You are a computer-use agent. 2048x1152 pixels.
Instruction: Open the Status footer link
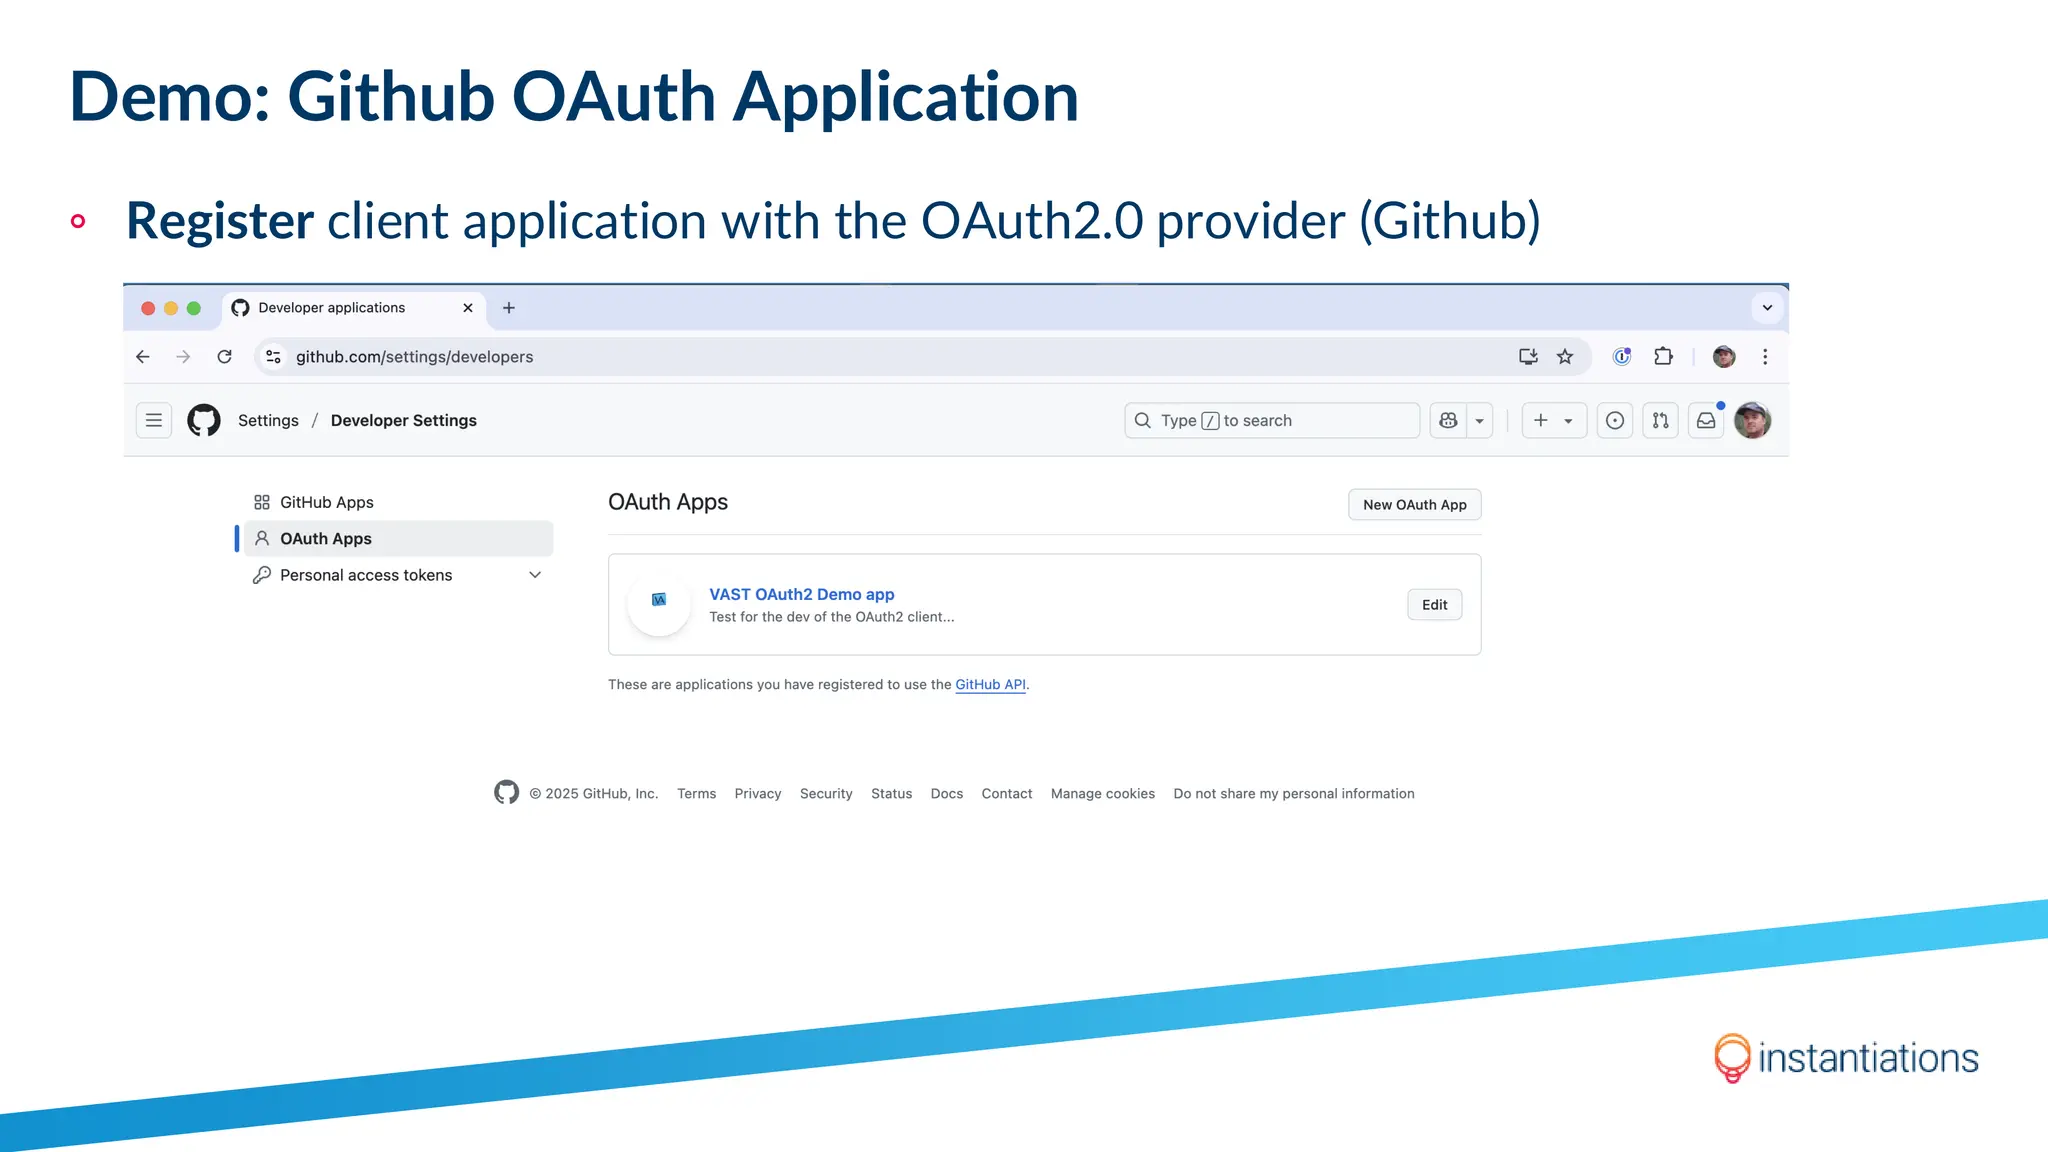pos(892,794)
